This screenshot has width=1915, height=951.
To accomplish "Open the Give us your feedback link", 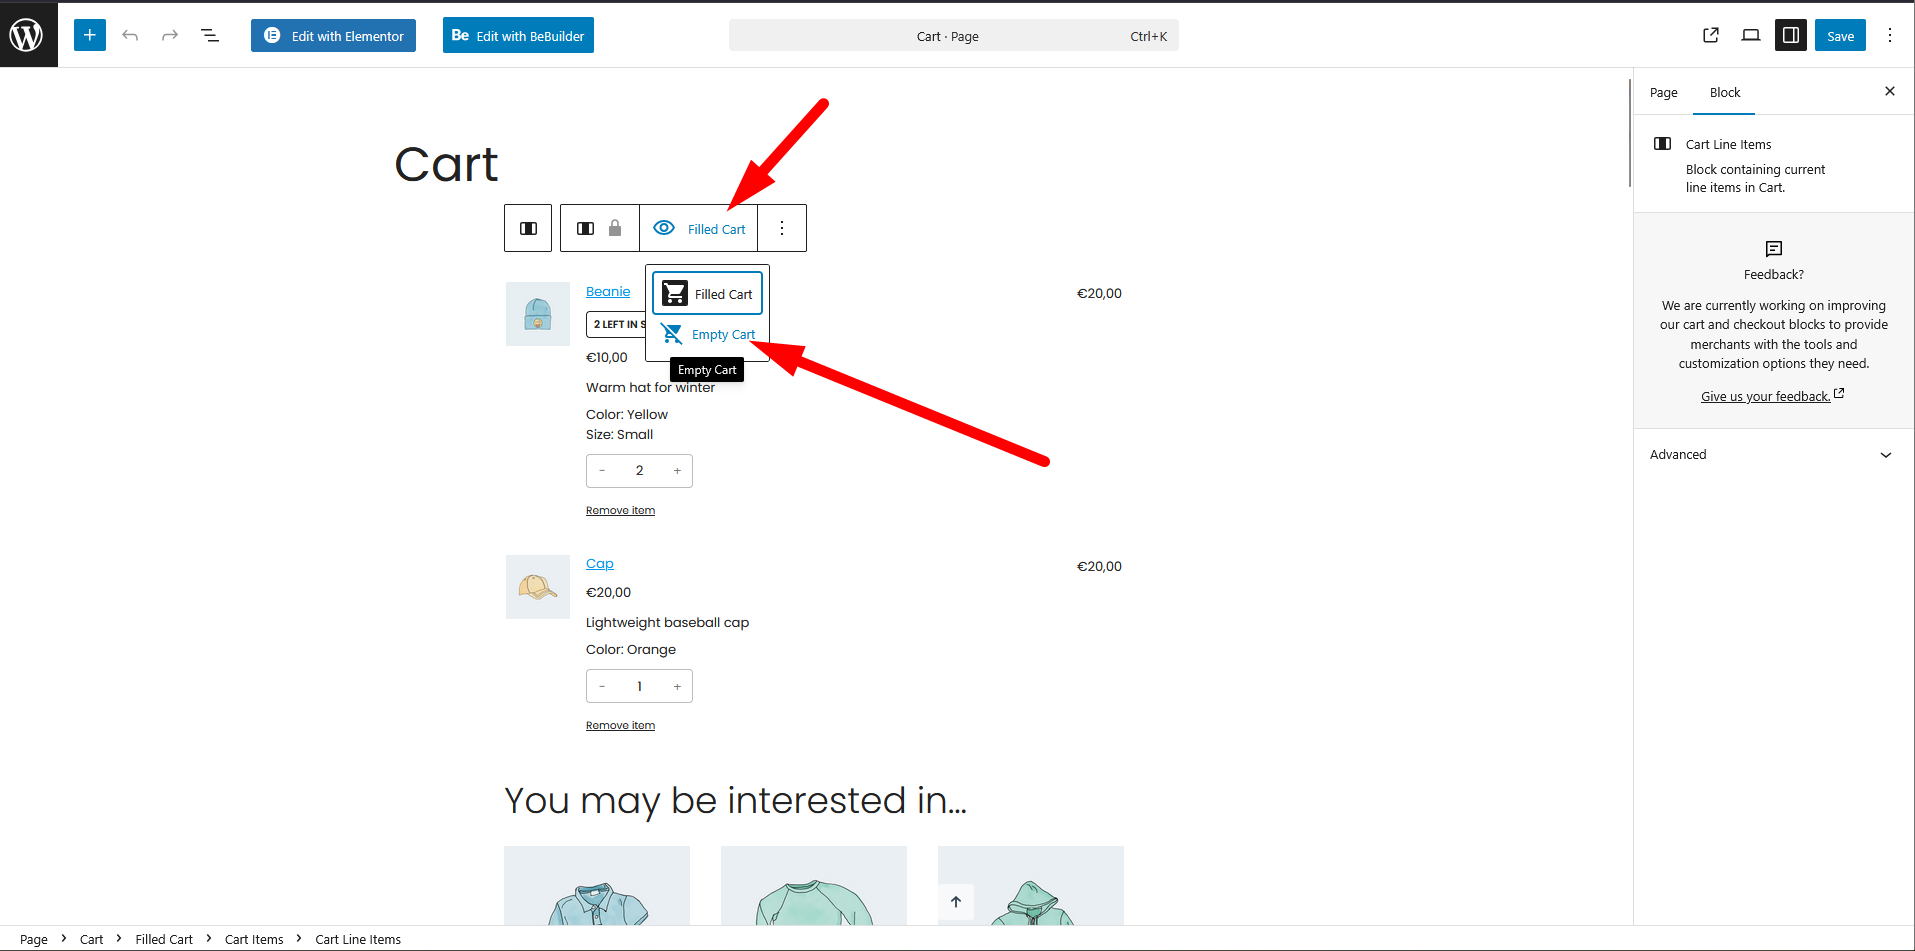I will pyautogui.click(x=1765, y=397).
